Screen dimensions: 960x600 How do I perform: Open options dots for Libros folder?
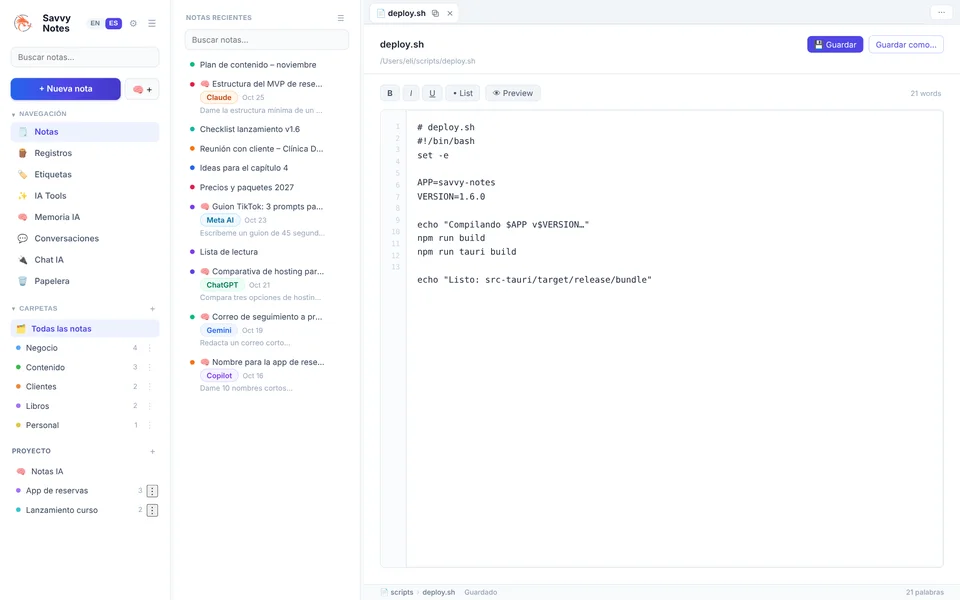149,406
